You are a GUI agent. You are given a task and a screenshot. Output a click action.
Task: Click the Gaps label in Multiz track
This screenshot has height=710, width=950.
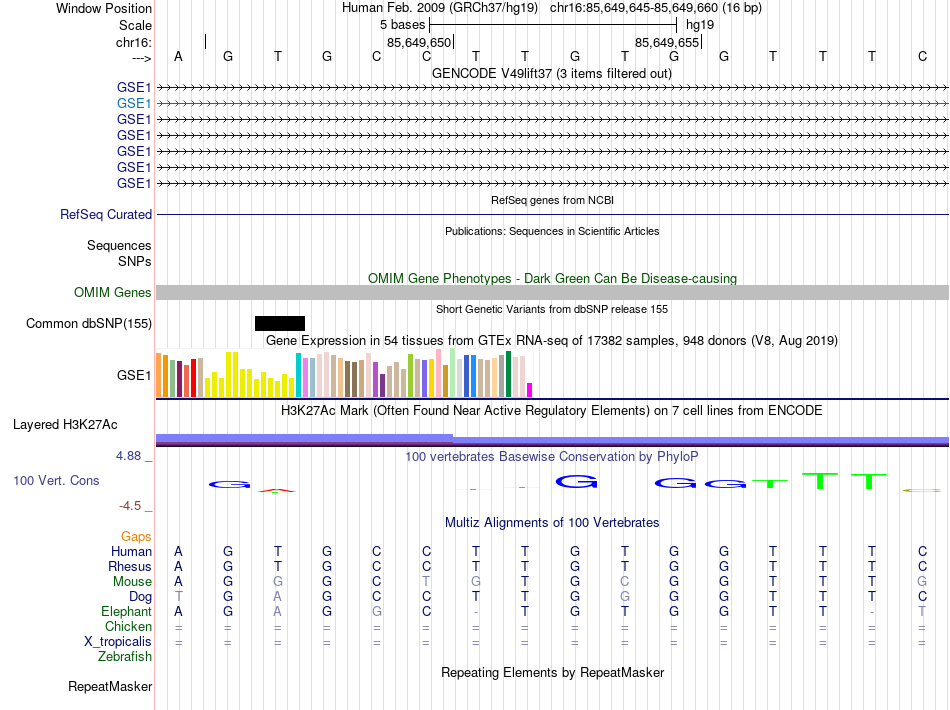[136, 537]
